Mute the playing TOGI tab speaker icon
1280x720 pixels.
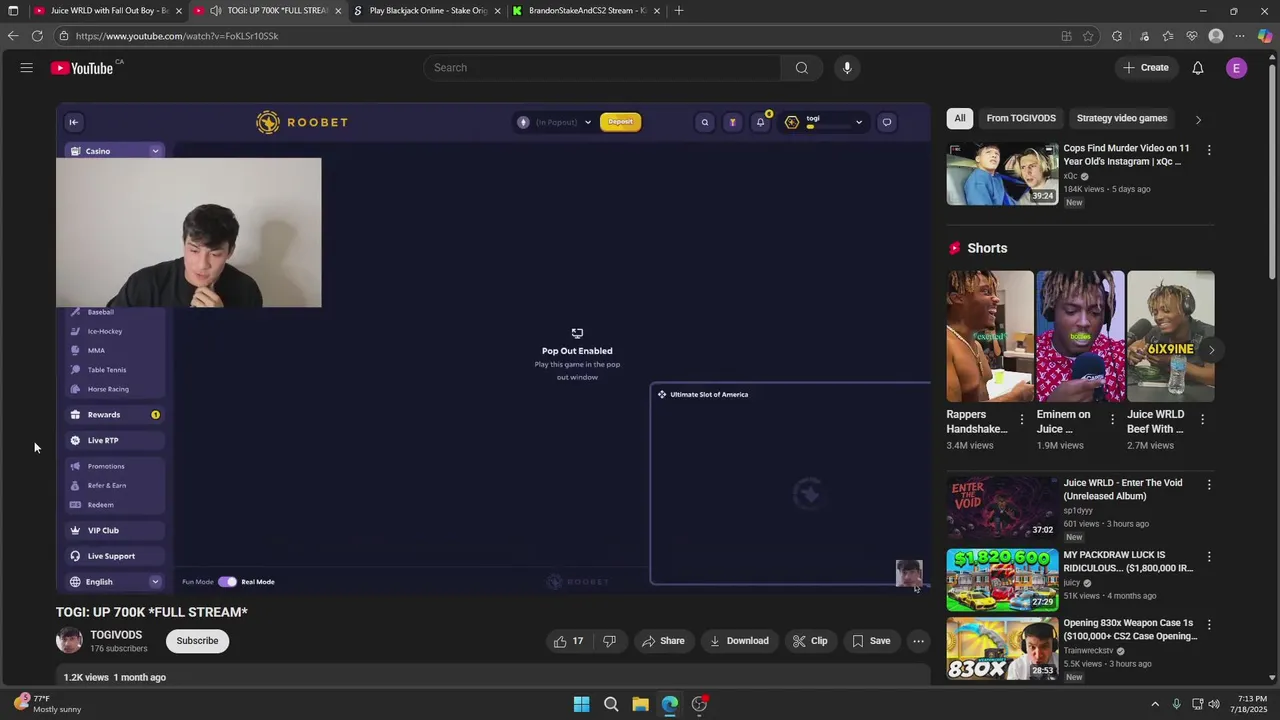click(215, 10)
